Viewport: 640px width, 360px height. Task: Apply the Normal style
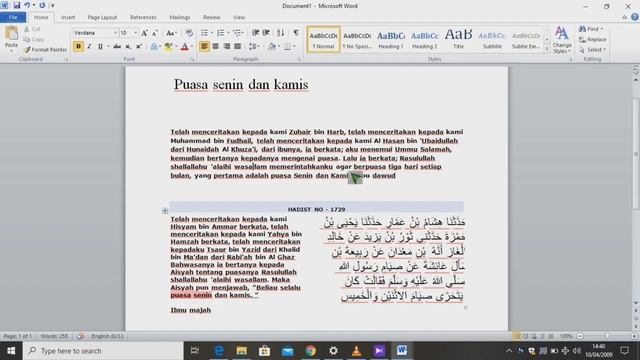click(x=323, y=40)
